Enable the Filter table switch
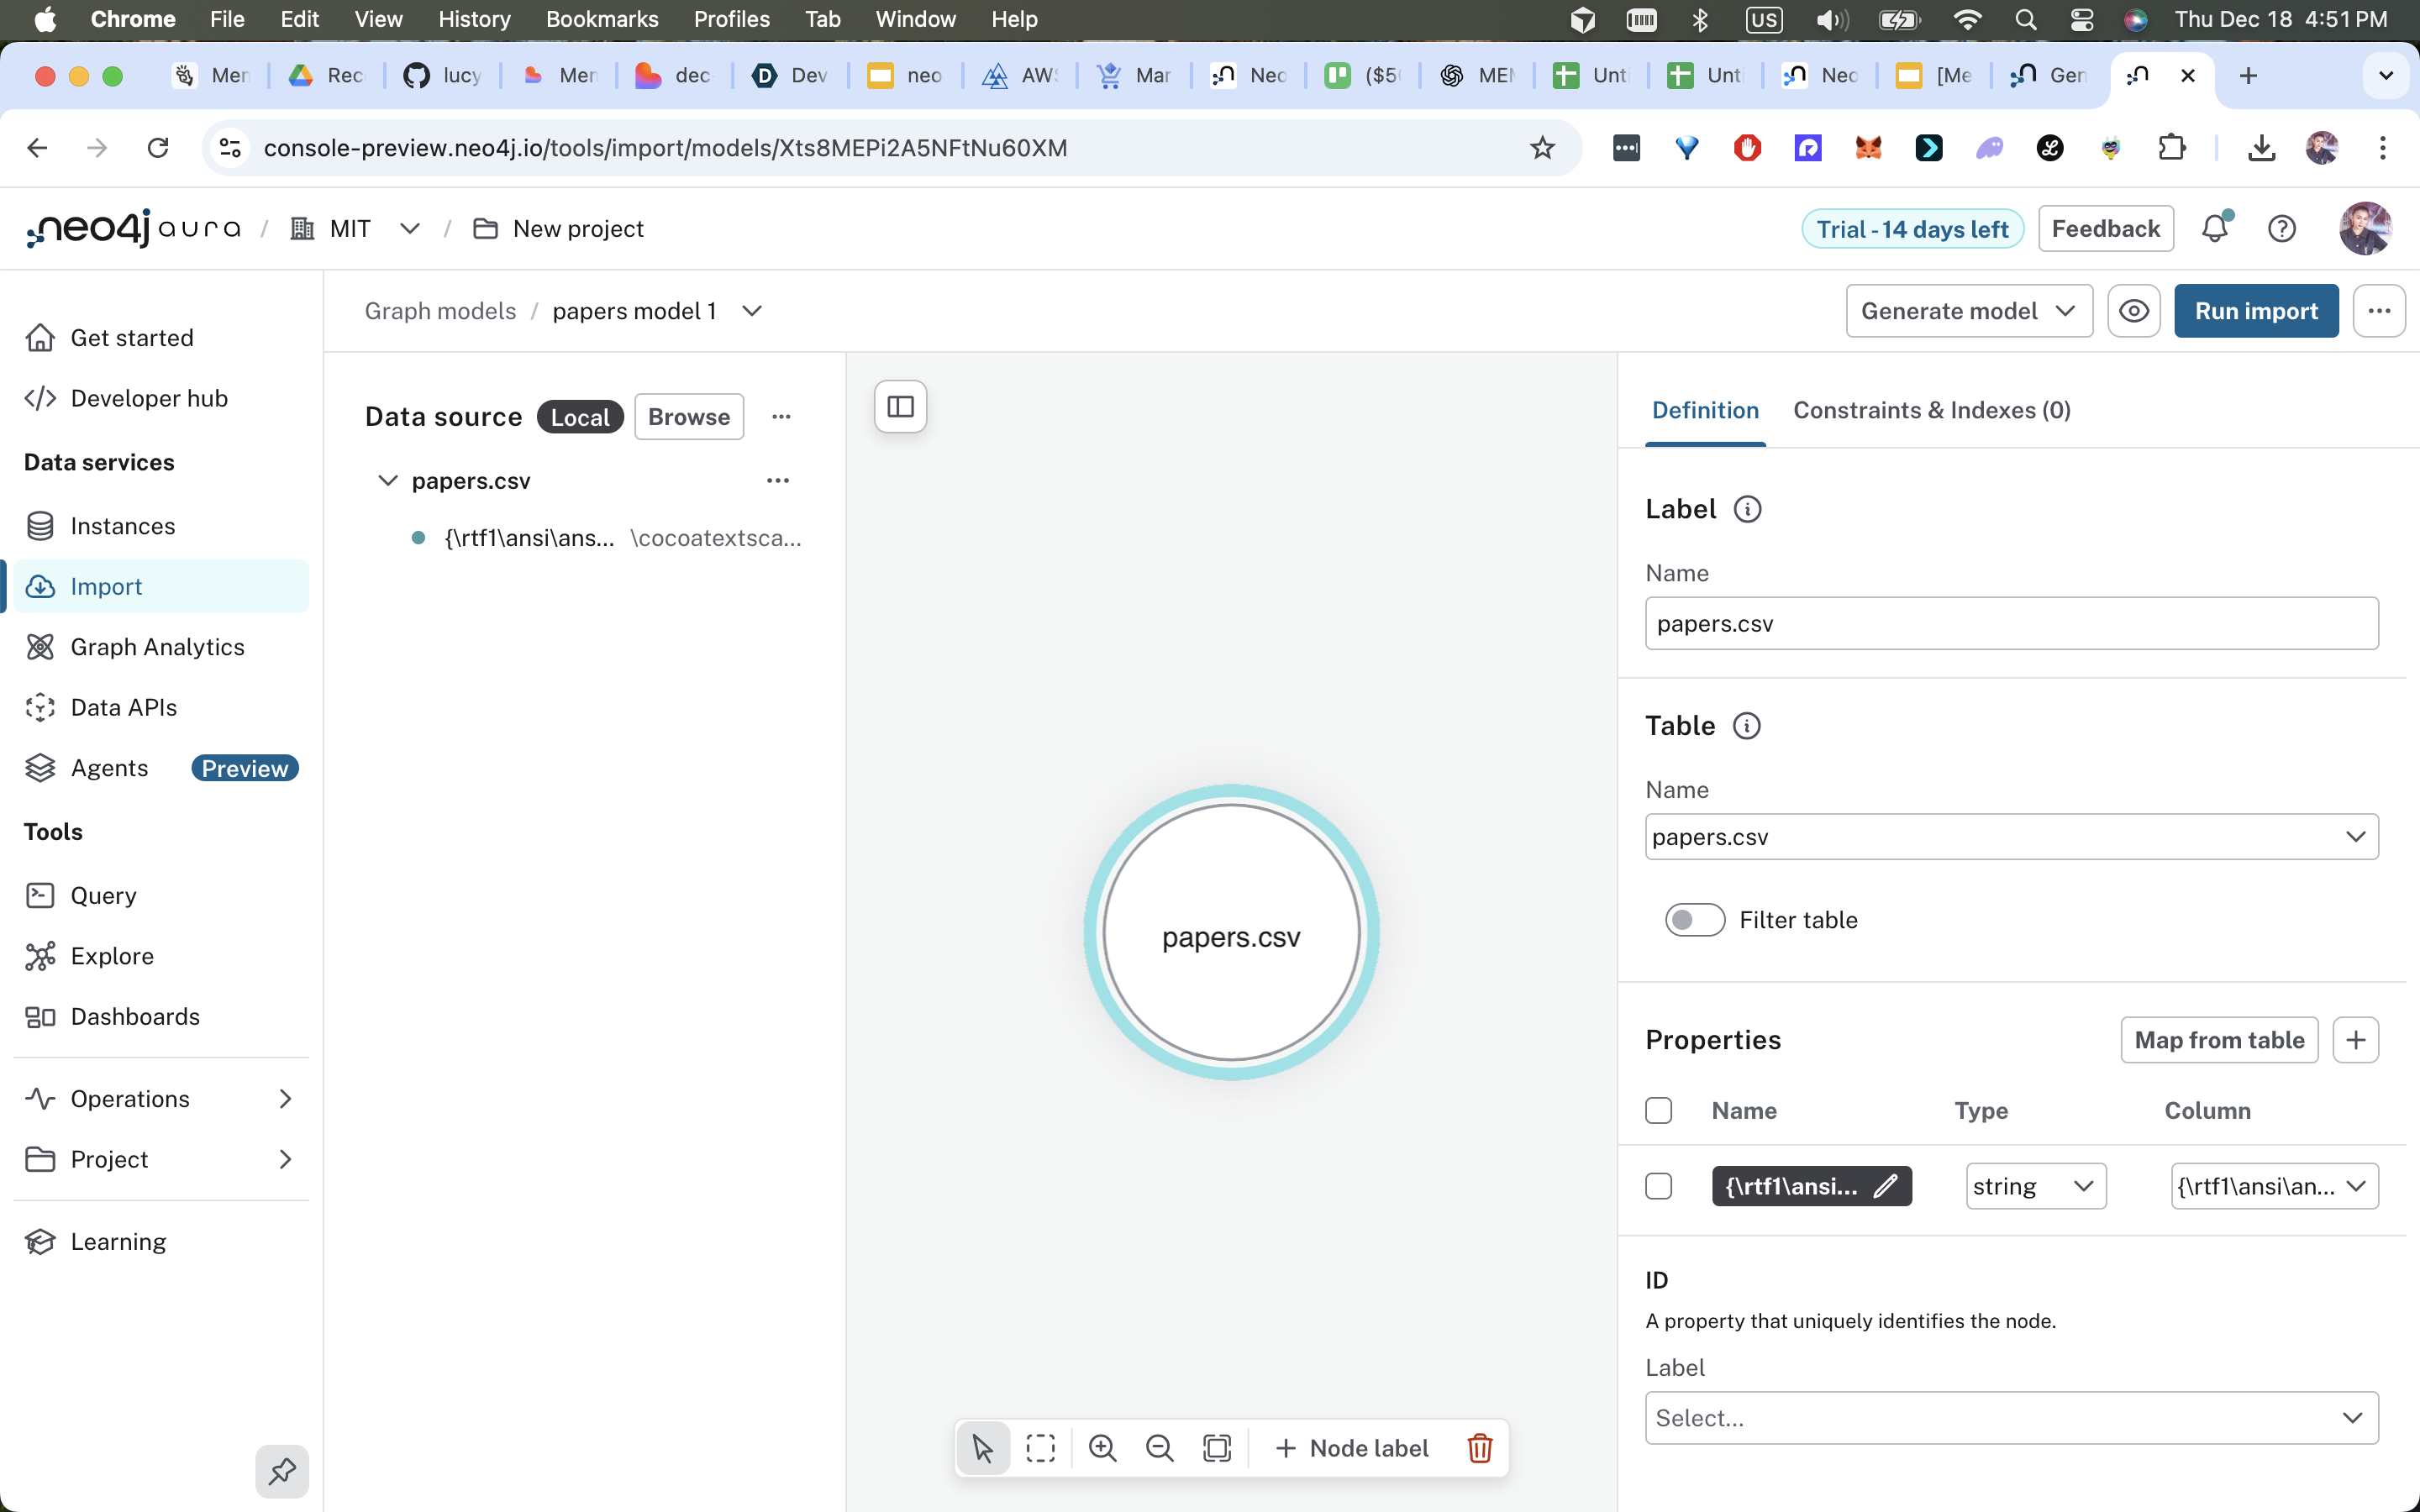 1694,920
